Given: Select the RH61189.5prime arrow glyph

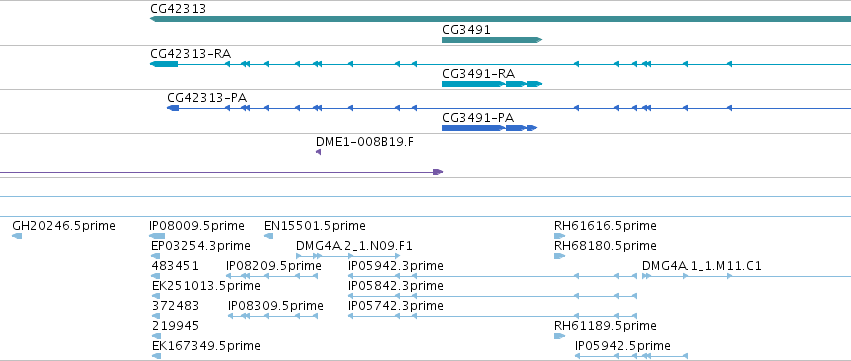Looking at the screenshot, I should [560, 336].
